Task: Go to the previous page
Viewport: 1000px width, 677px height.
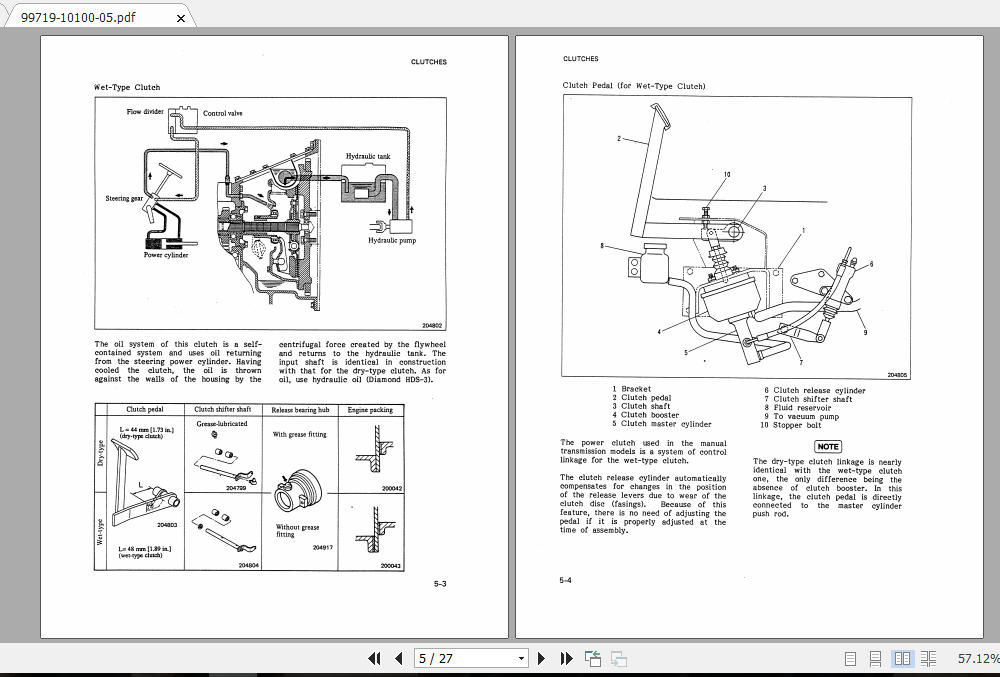Action: (397, 658)
